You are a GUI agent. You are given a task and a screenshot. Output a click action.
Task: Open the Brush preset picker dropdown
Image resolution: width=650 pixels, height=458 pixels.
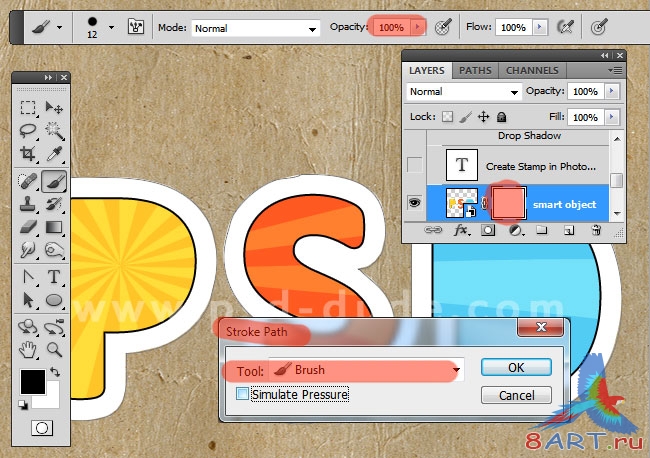click(x=111, y=28)
